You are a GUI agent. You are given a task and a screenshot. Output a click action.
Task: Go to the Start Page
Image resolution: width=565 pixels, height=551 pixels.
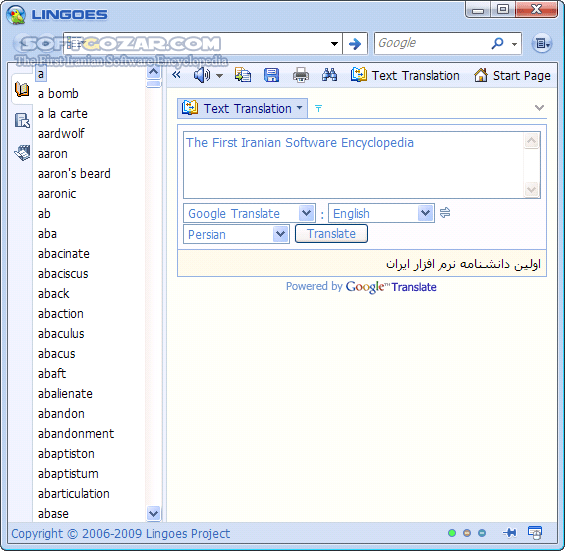(512, 75)
